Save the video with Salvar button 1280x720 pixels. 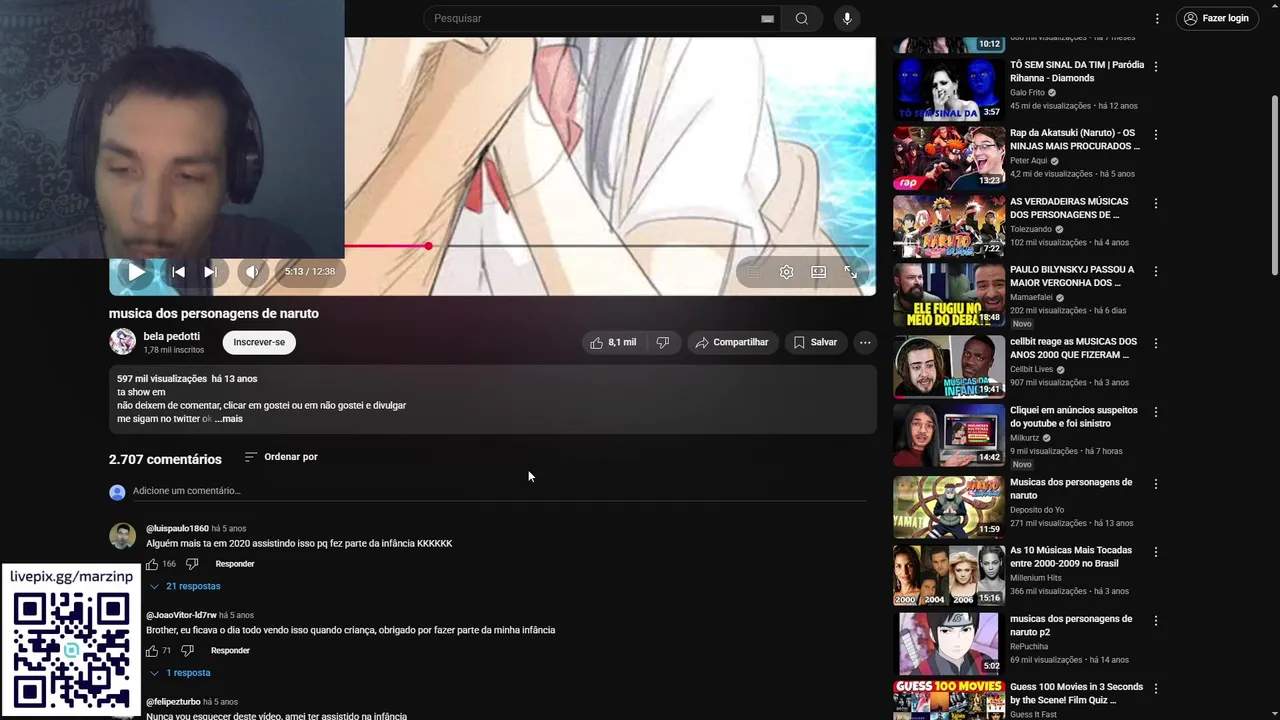[x=815, y=342]
